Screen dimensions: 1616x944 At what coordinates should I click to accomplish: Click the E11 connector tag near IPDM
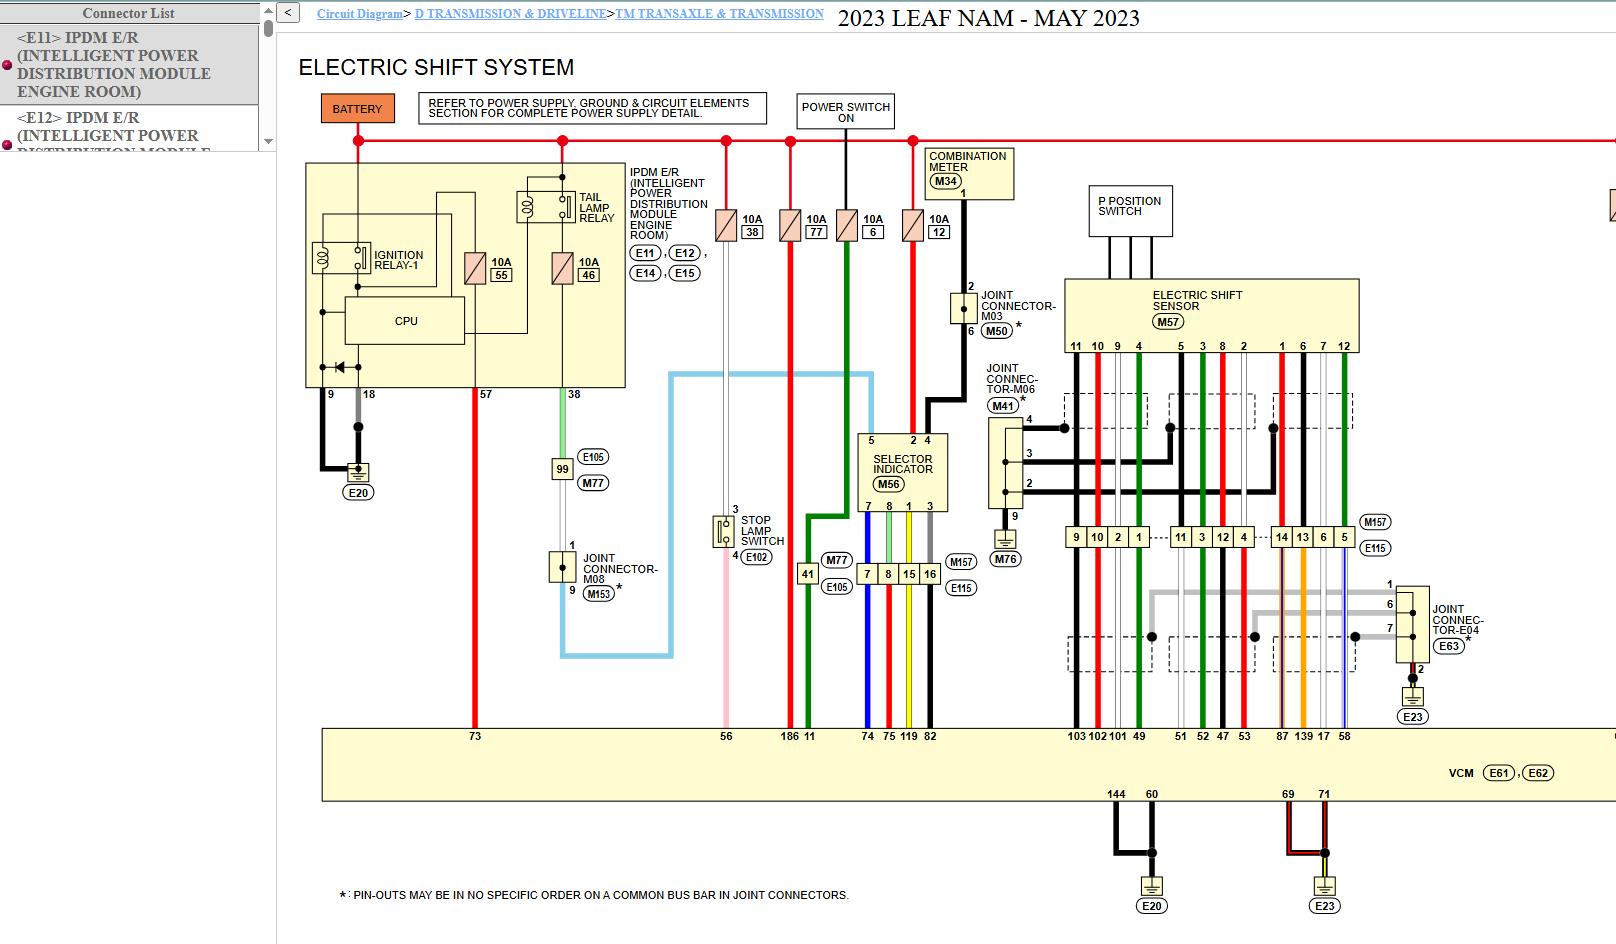point(645,253)
